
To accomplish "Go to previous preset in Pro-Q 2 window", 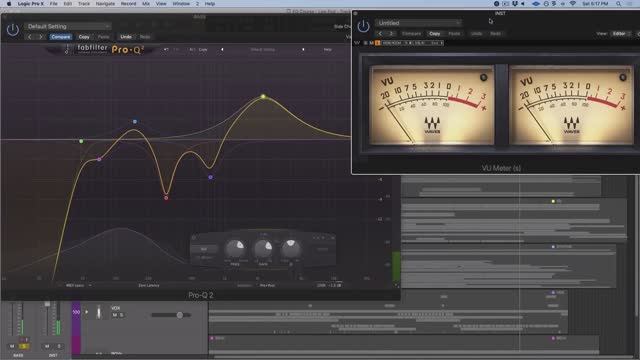I will pyautogui.click(x=30, y=37).
